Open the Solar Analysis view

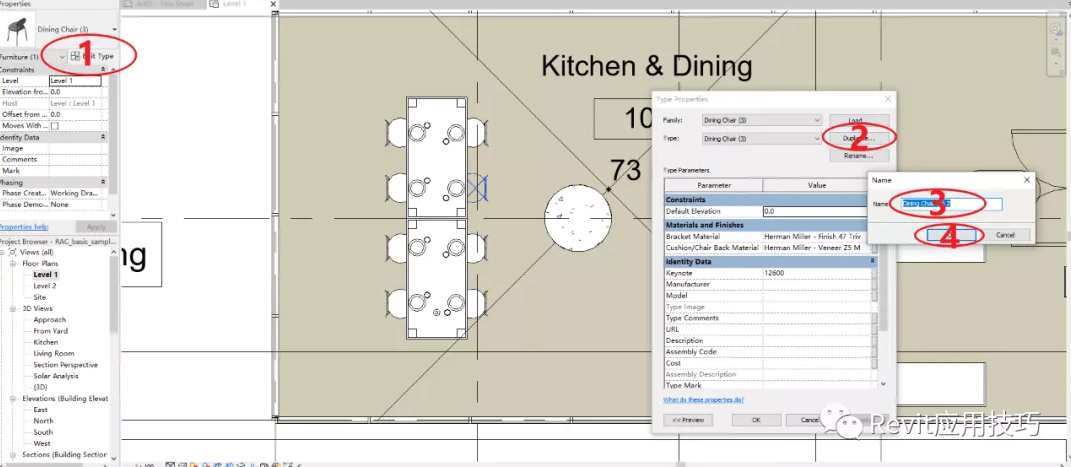tap(56, 376)
